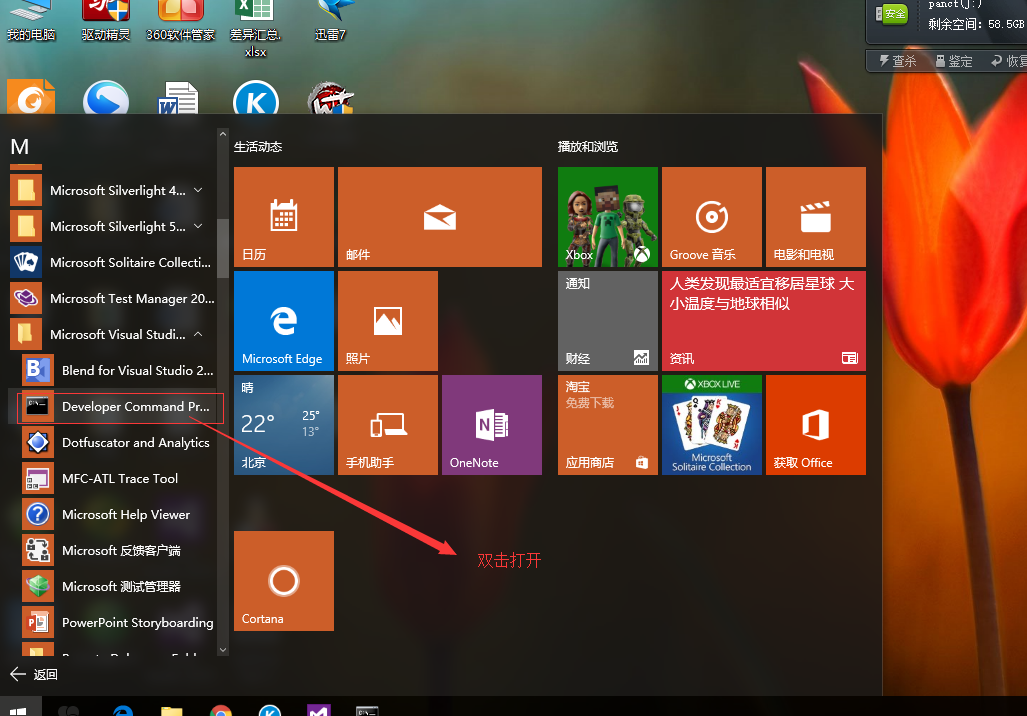The image size is (1027, 716).
Task: Open Microsoft Test Manager app entry
Action: point(113,299)
